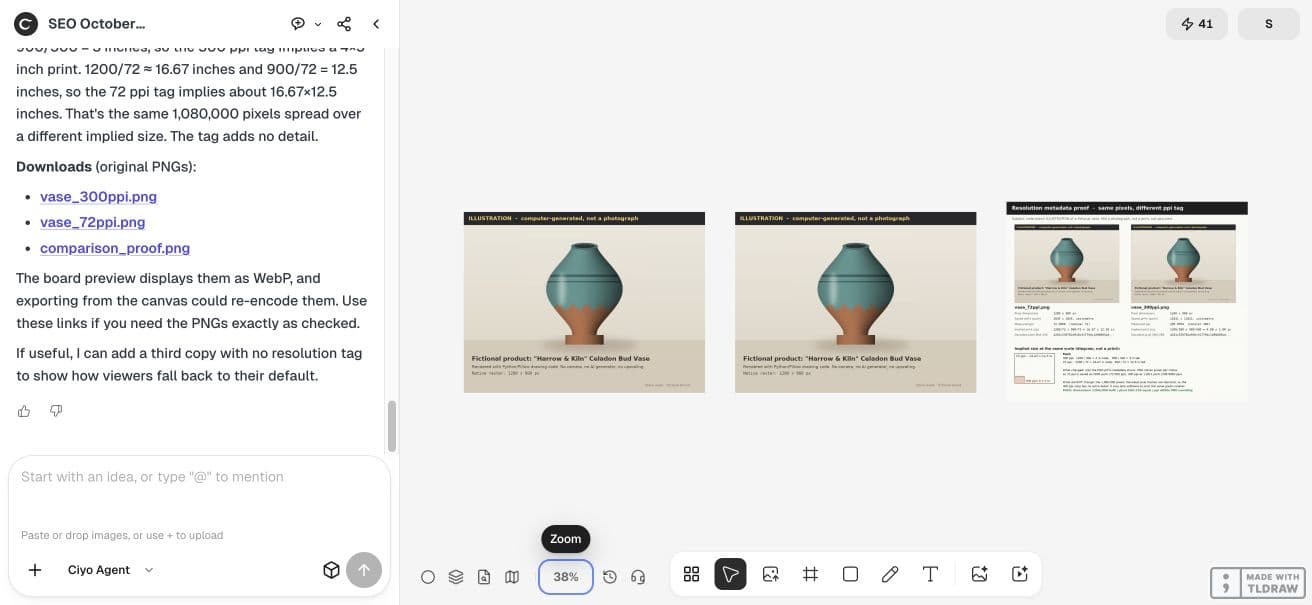Select the resolution metadata proof image
The image size is (1312, 605).
click(x=1127, y=301)
